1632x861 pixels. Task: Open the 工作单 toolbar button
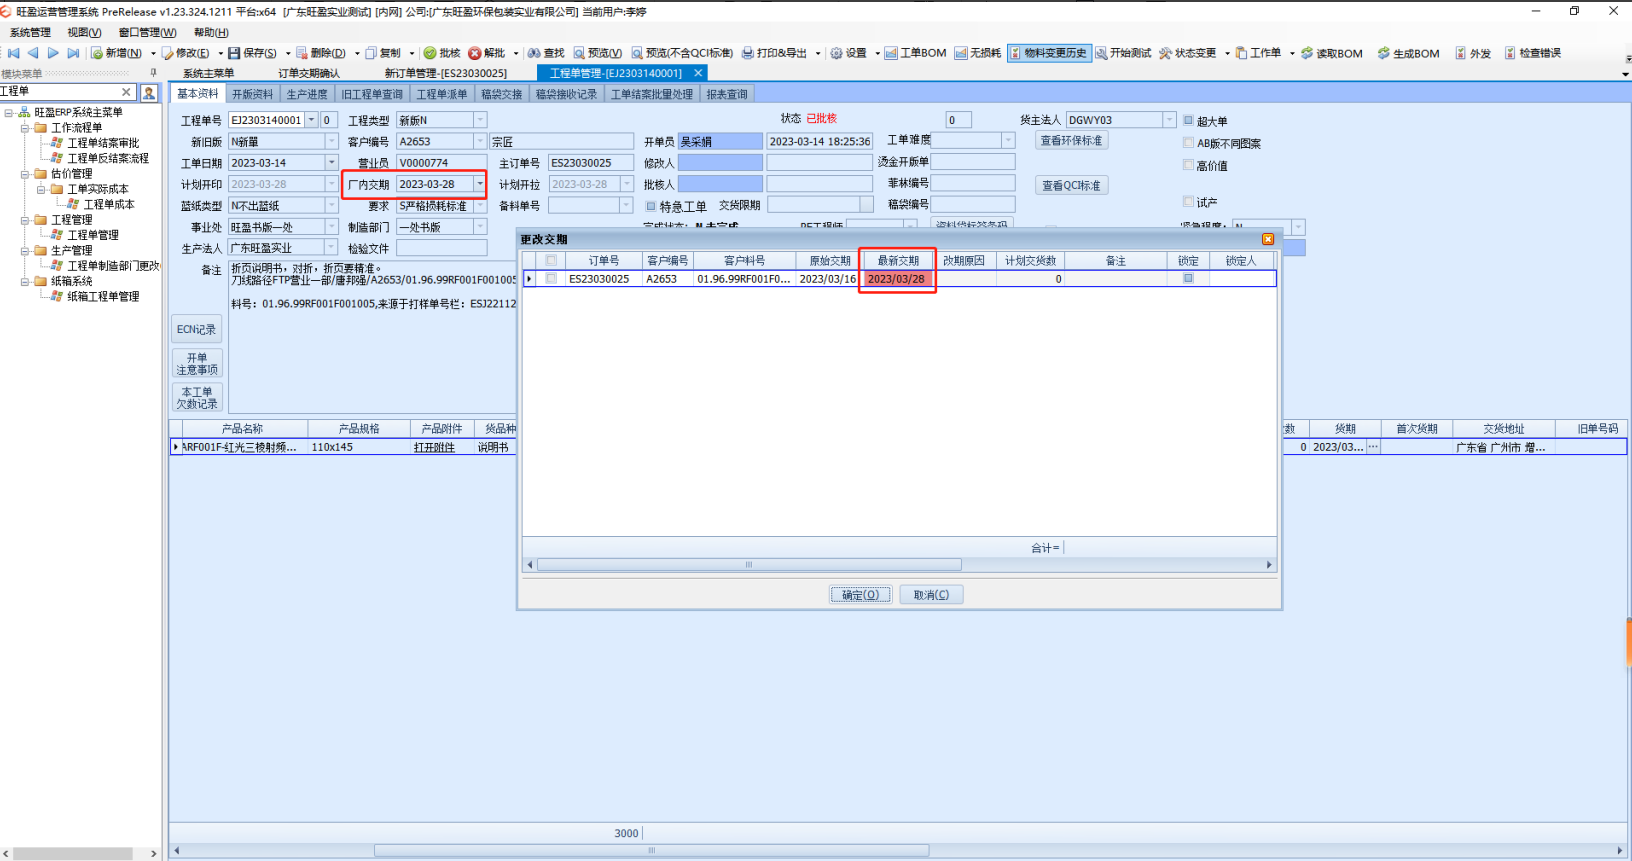1258,53
